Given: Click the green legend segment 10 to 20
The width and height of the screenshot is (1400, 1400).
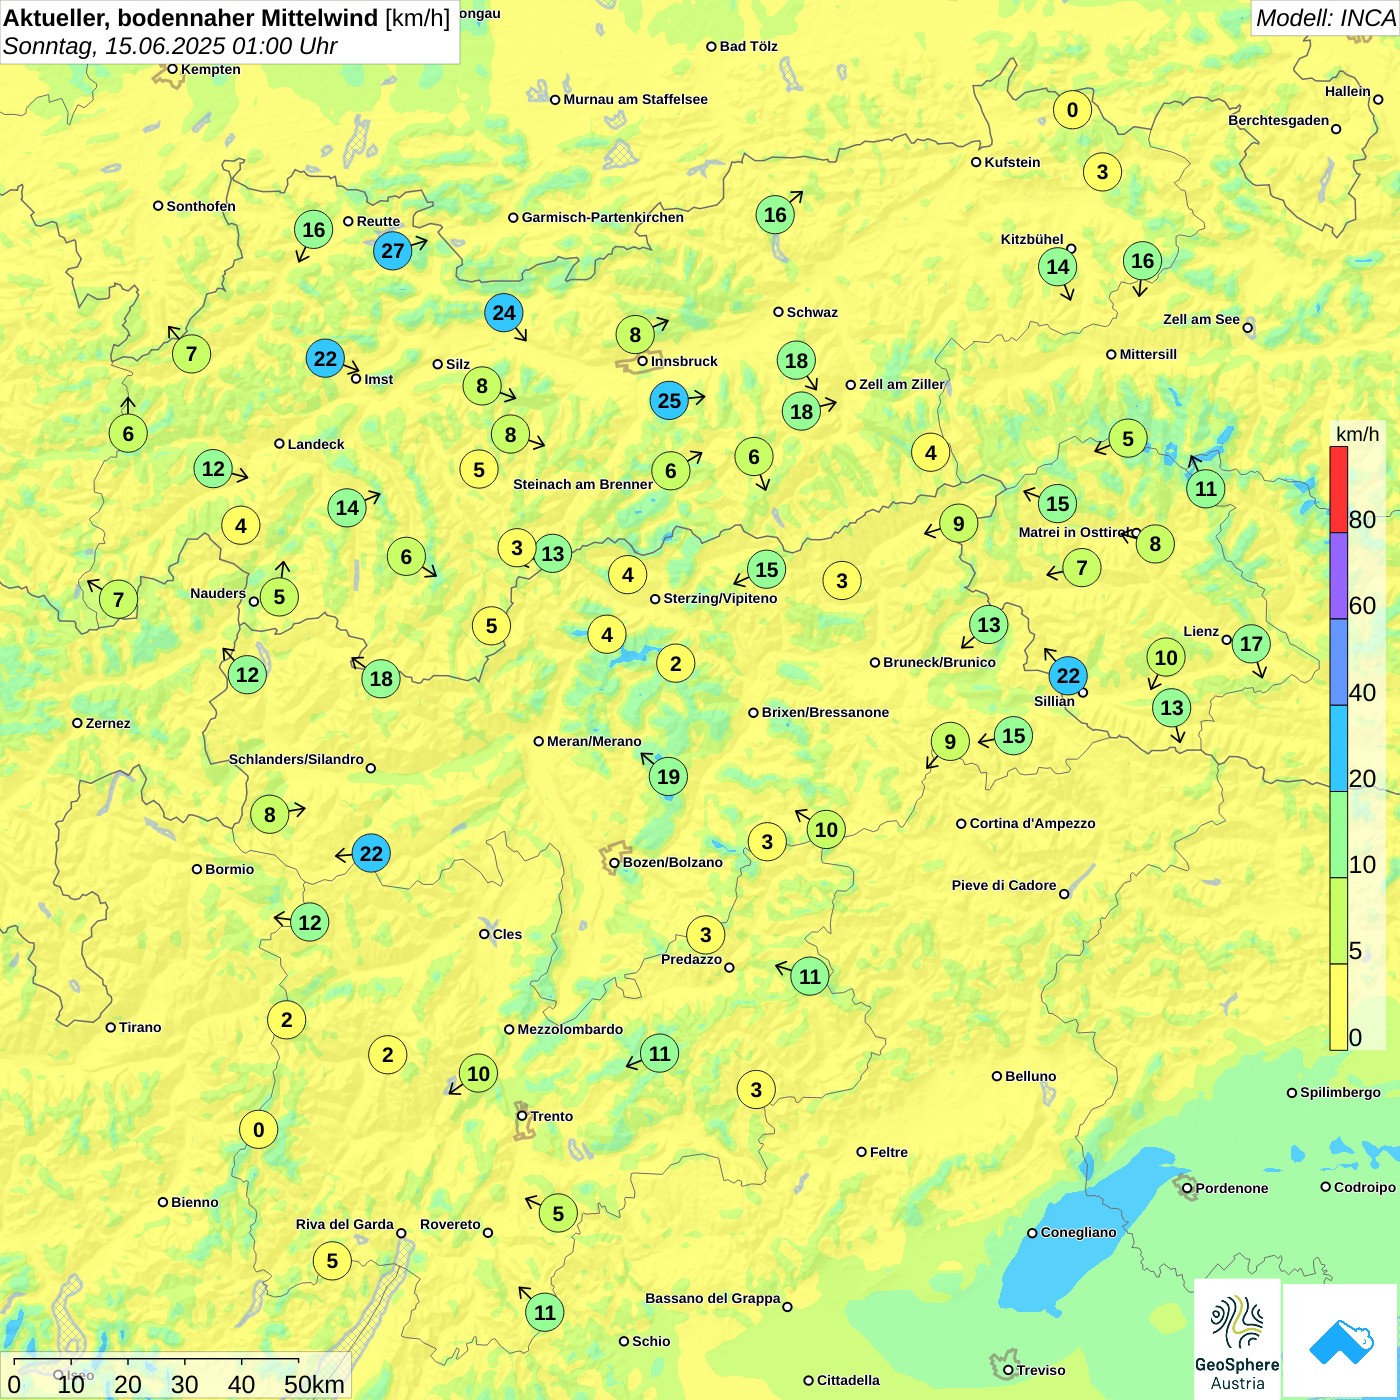Looking at the screenshot, I should click(1338, 835).
